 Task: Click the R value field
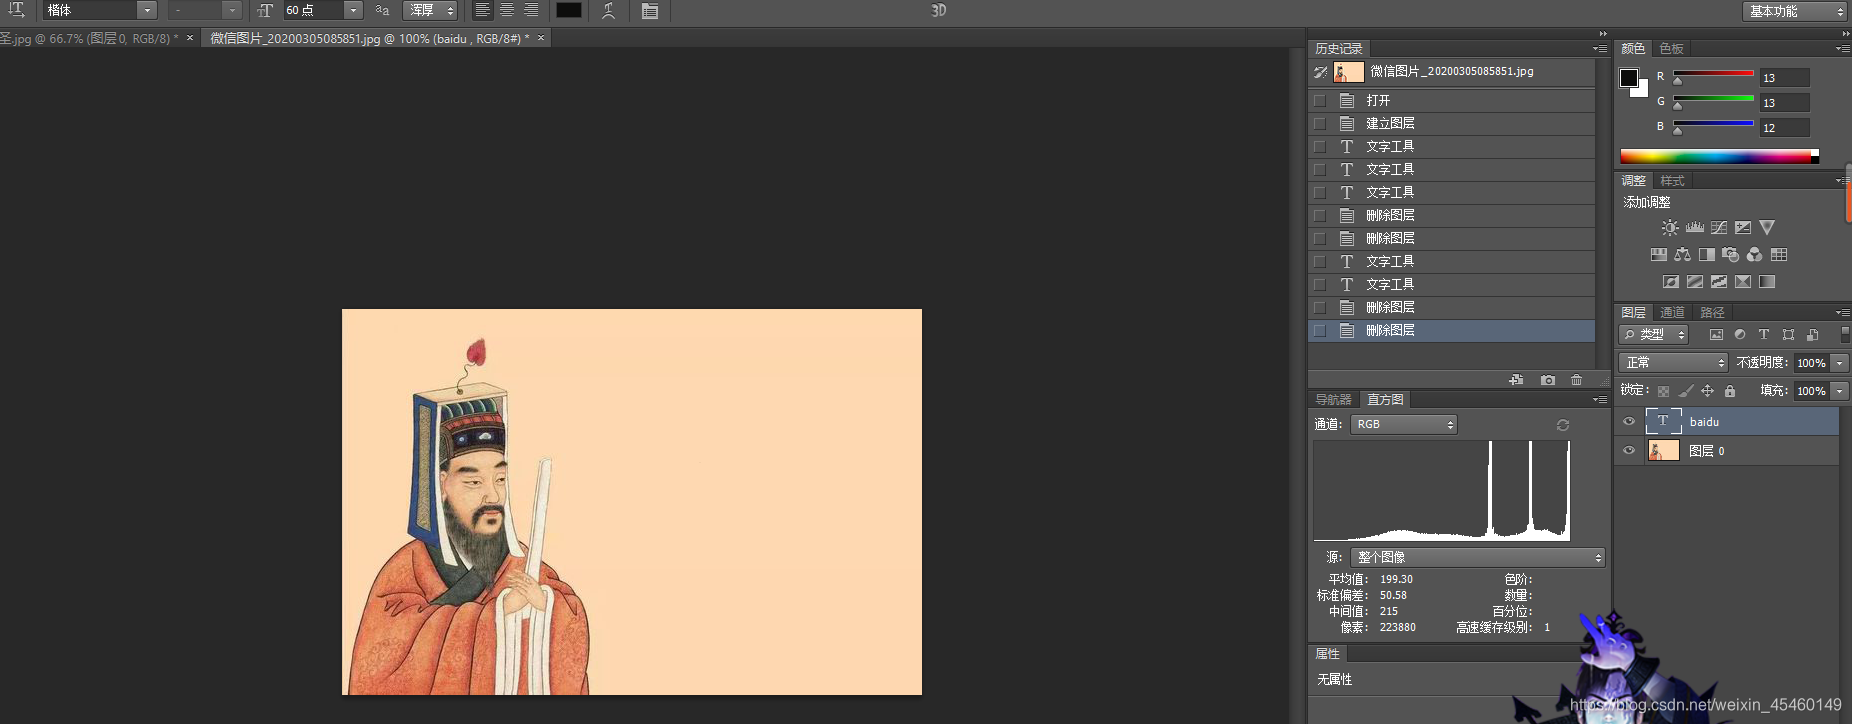point(1785,77)
